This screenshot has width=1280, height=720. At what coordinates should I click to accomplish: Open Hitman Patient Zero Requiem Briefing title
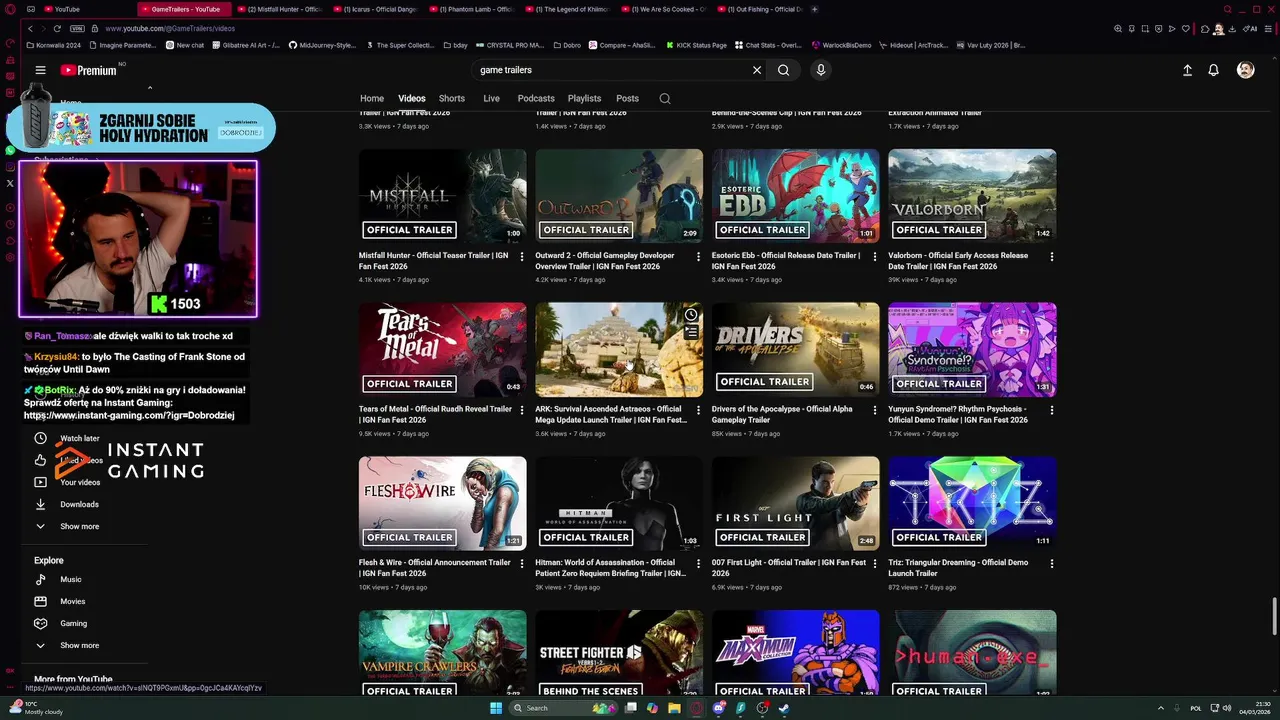tap(611, 568)
